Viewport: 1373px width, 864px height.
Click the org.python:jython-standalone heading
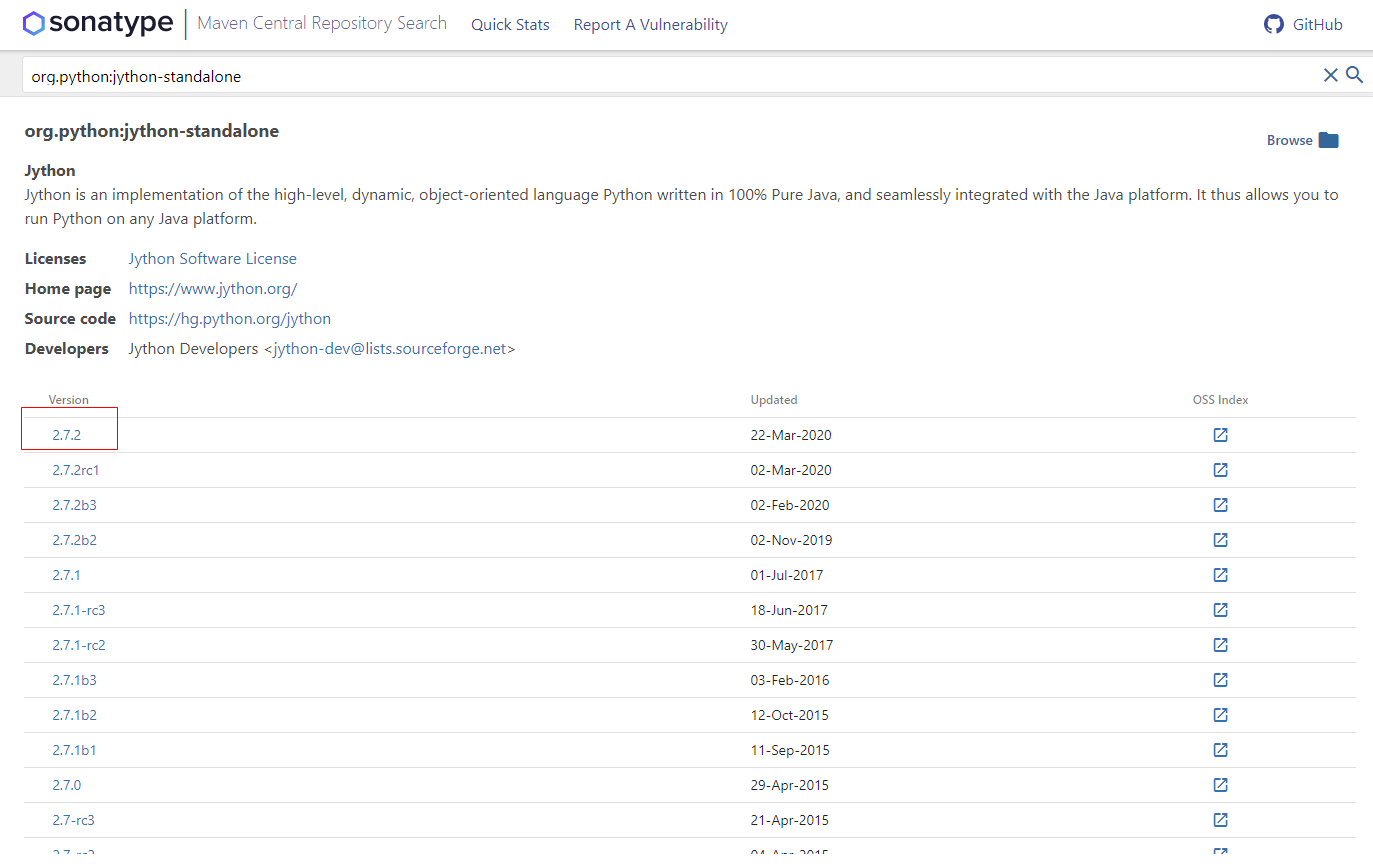click(152, 131)
